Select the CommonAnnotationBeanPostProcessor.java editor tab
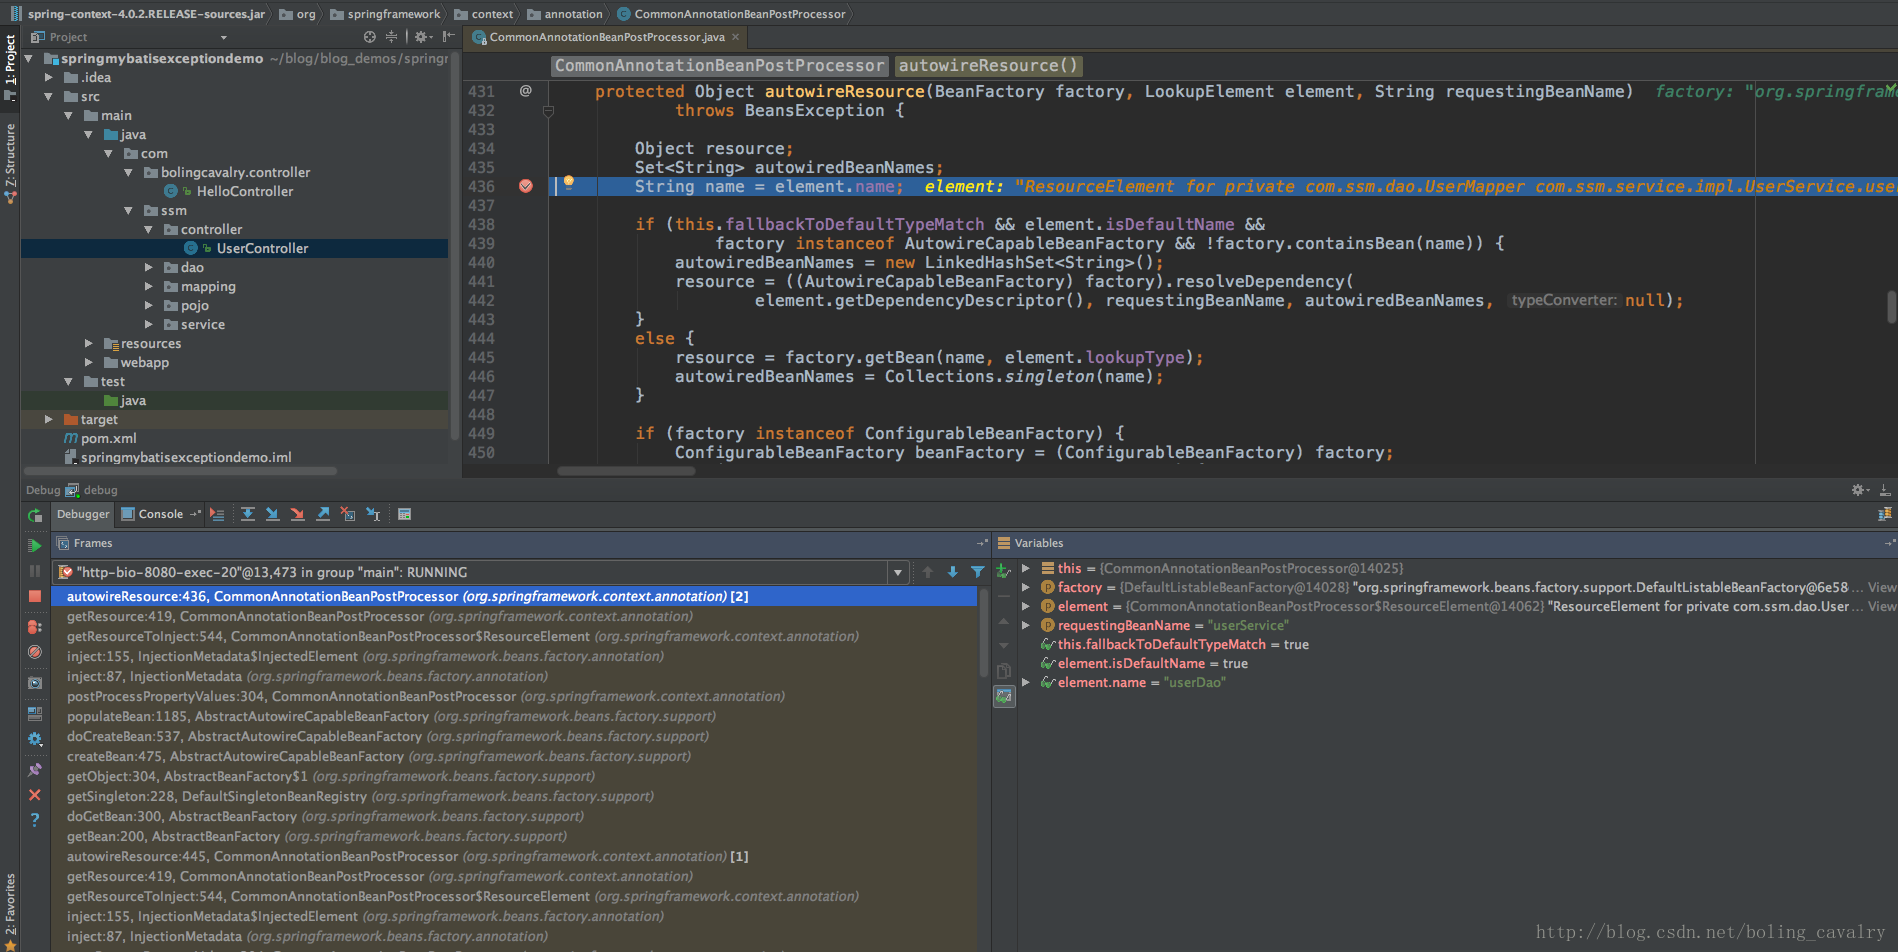 606,37
